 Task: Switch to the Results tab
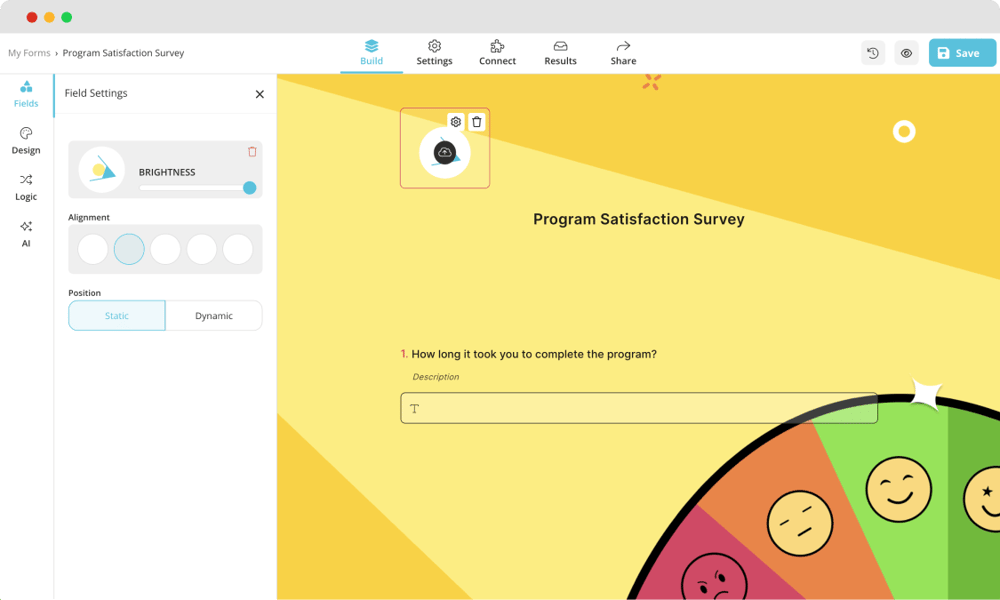[x=560, y=53]
